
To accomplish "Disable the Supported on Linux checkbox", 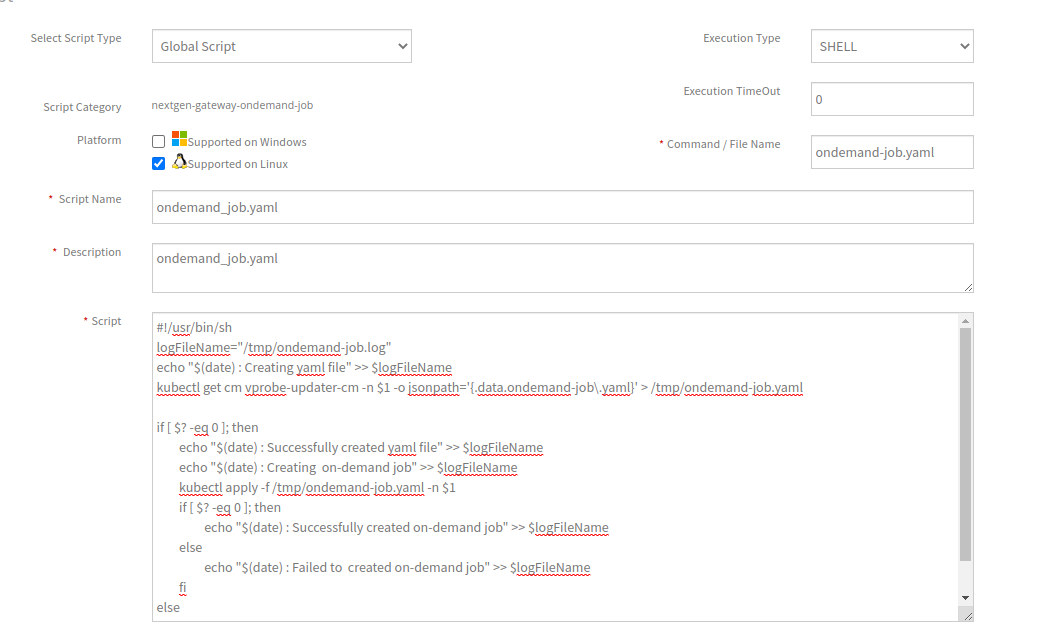I will pos(158,162).
